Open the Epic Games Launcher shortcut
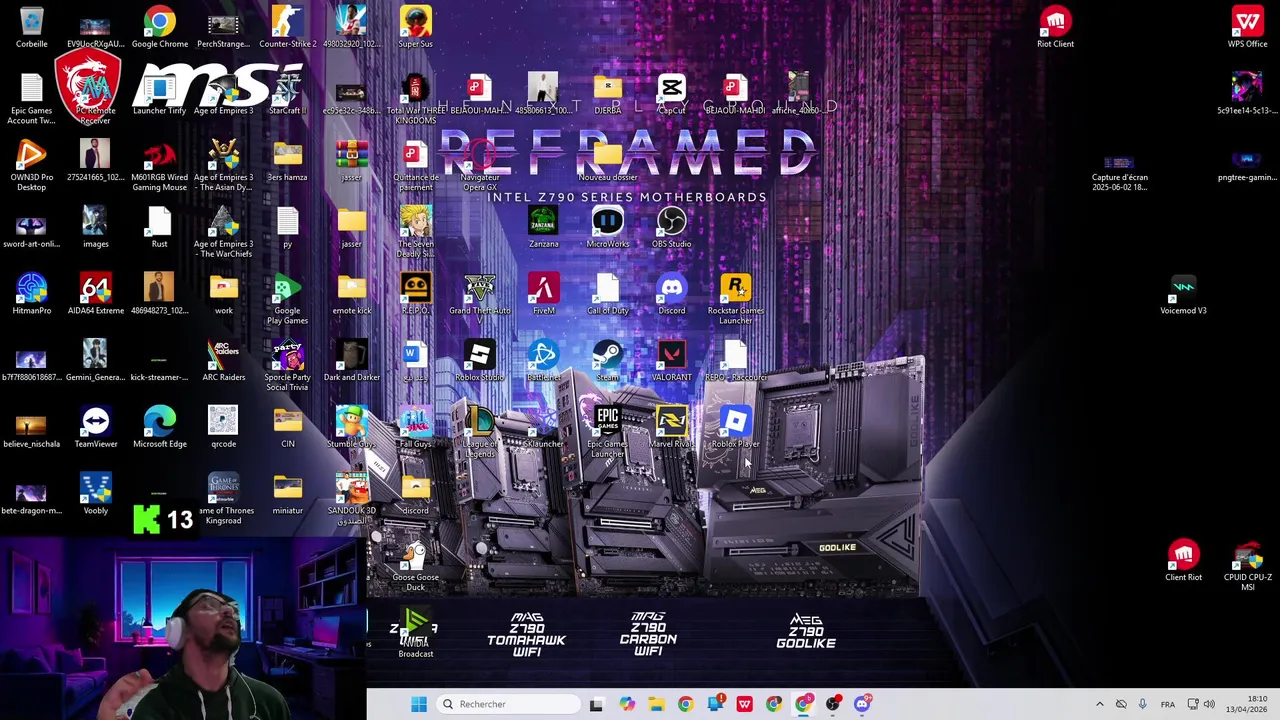 pyautogui.click(x=607, y=433)
